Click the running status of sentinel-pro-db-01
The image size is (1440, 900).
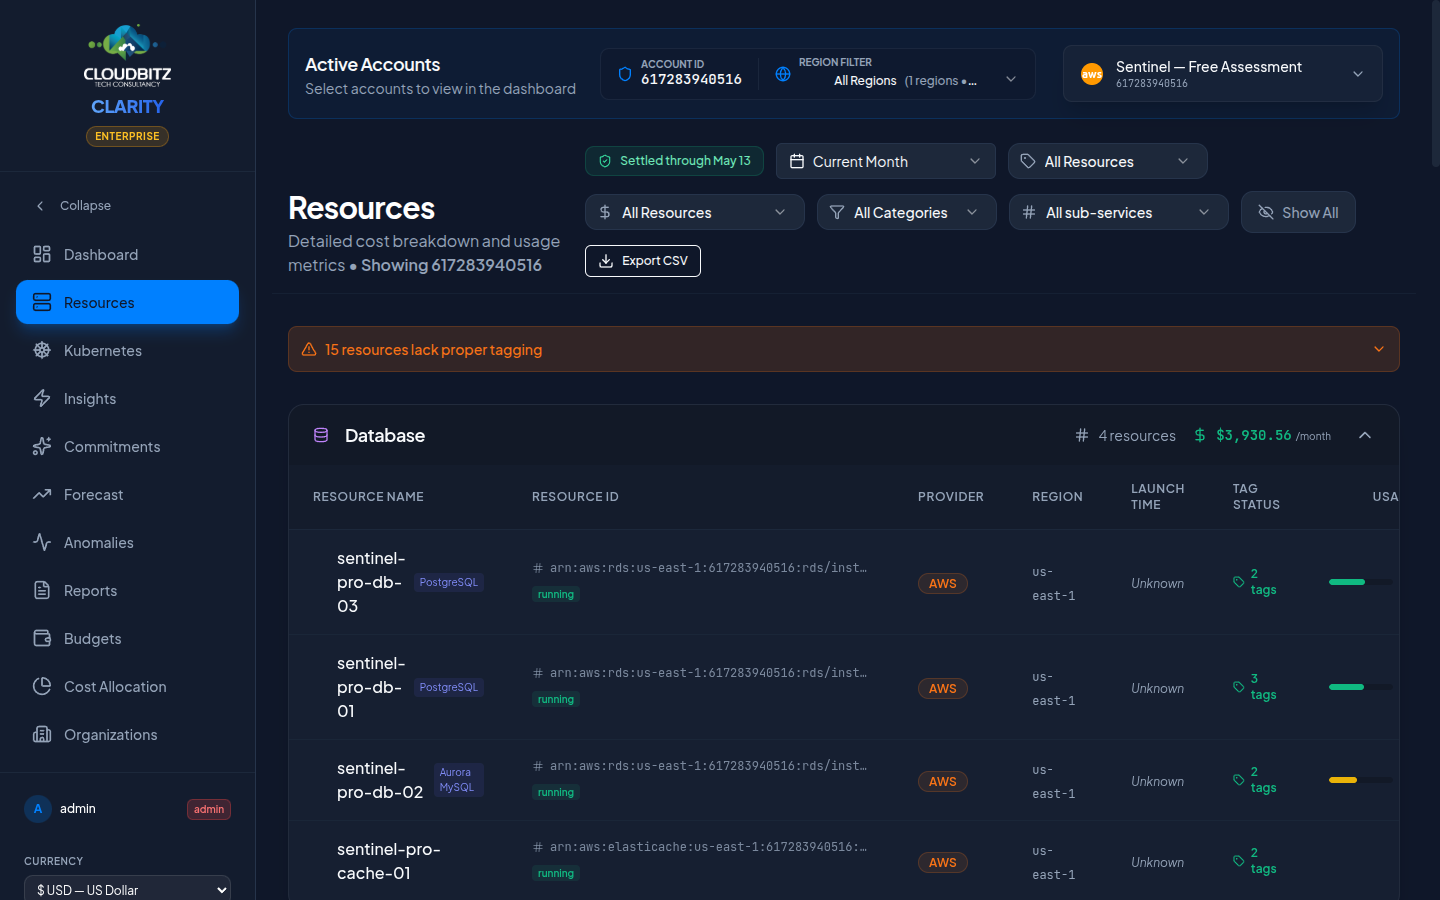pos(556,700)
